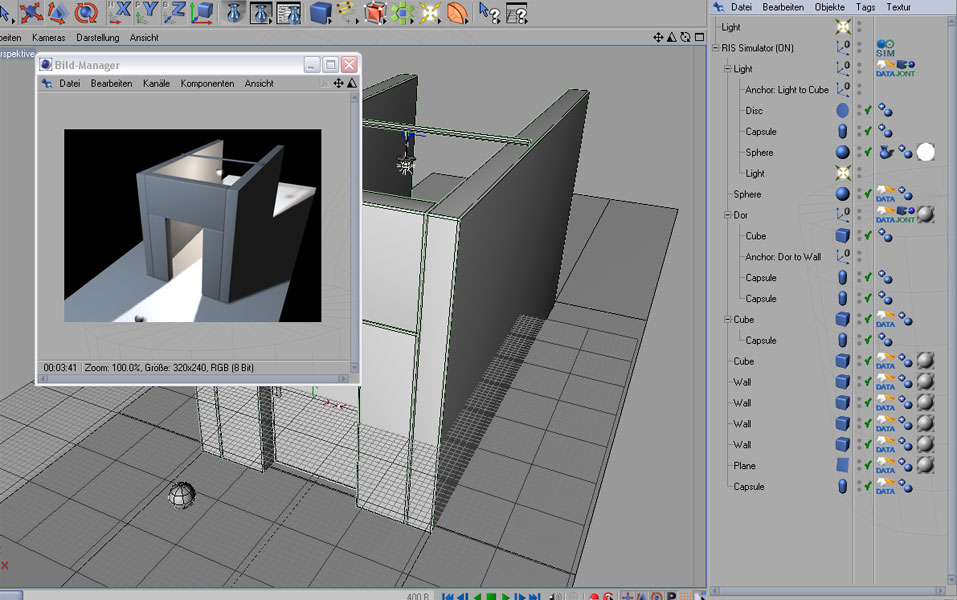
Task: Collapse the Dor object group
Action: coord(727,215)
